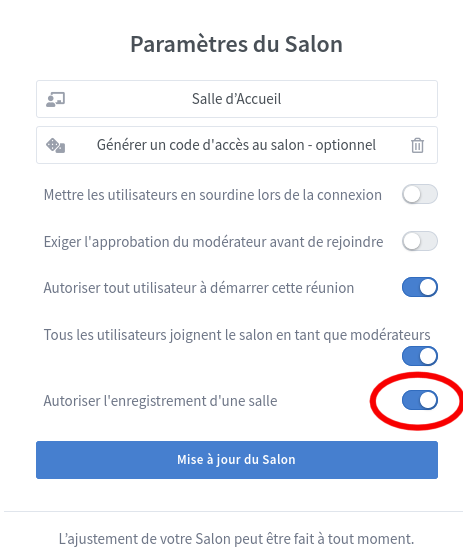This screenshot has width=463, height=554.
Task: Click the Mise à jour du Salon button
Action: tap(237, 460)
